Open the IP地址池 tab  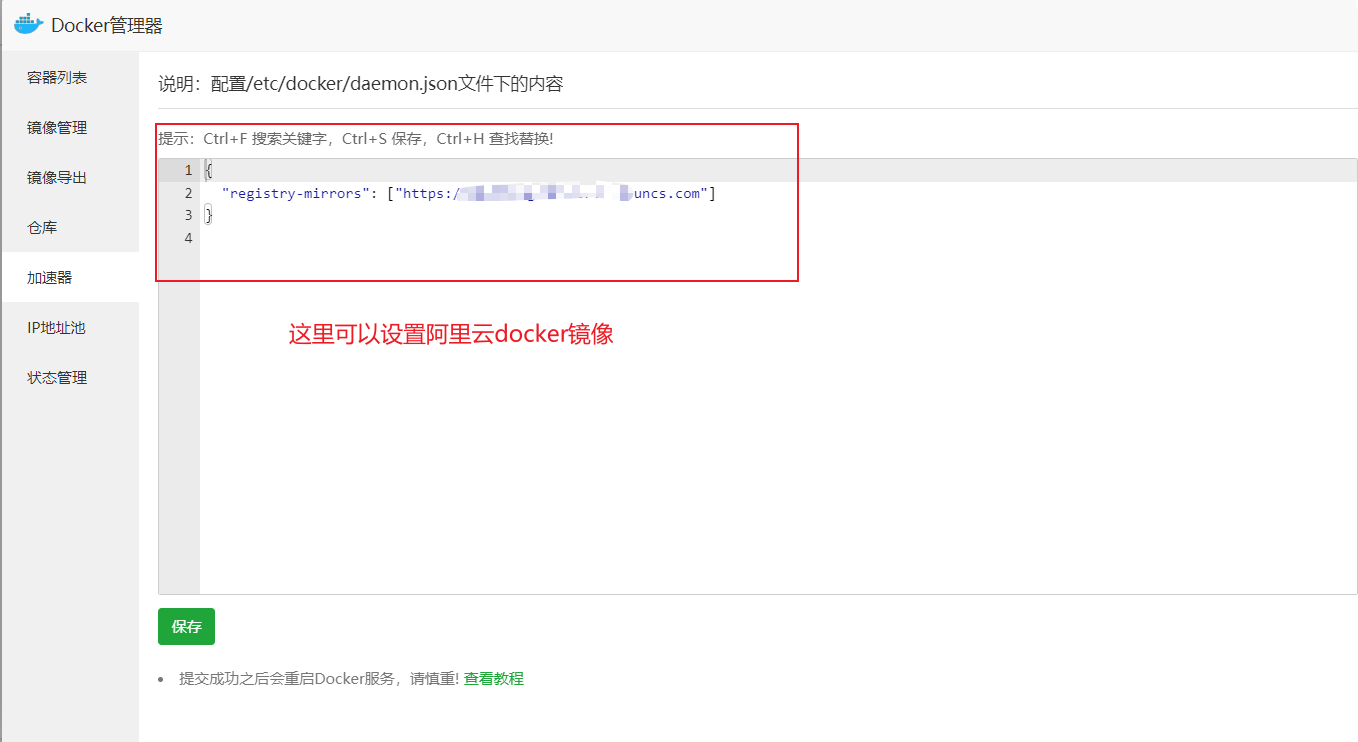click(x=70, y=327)
